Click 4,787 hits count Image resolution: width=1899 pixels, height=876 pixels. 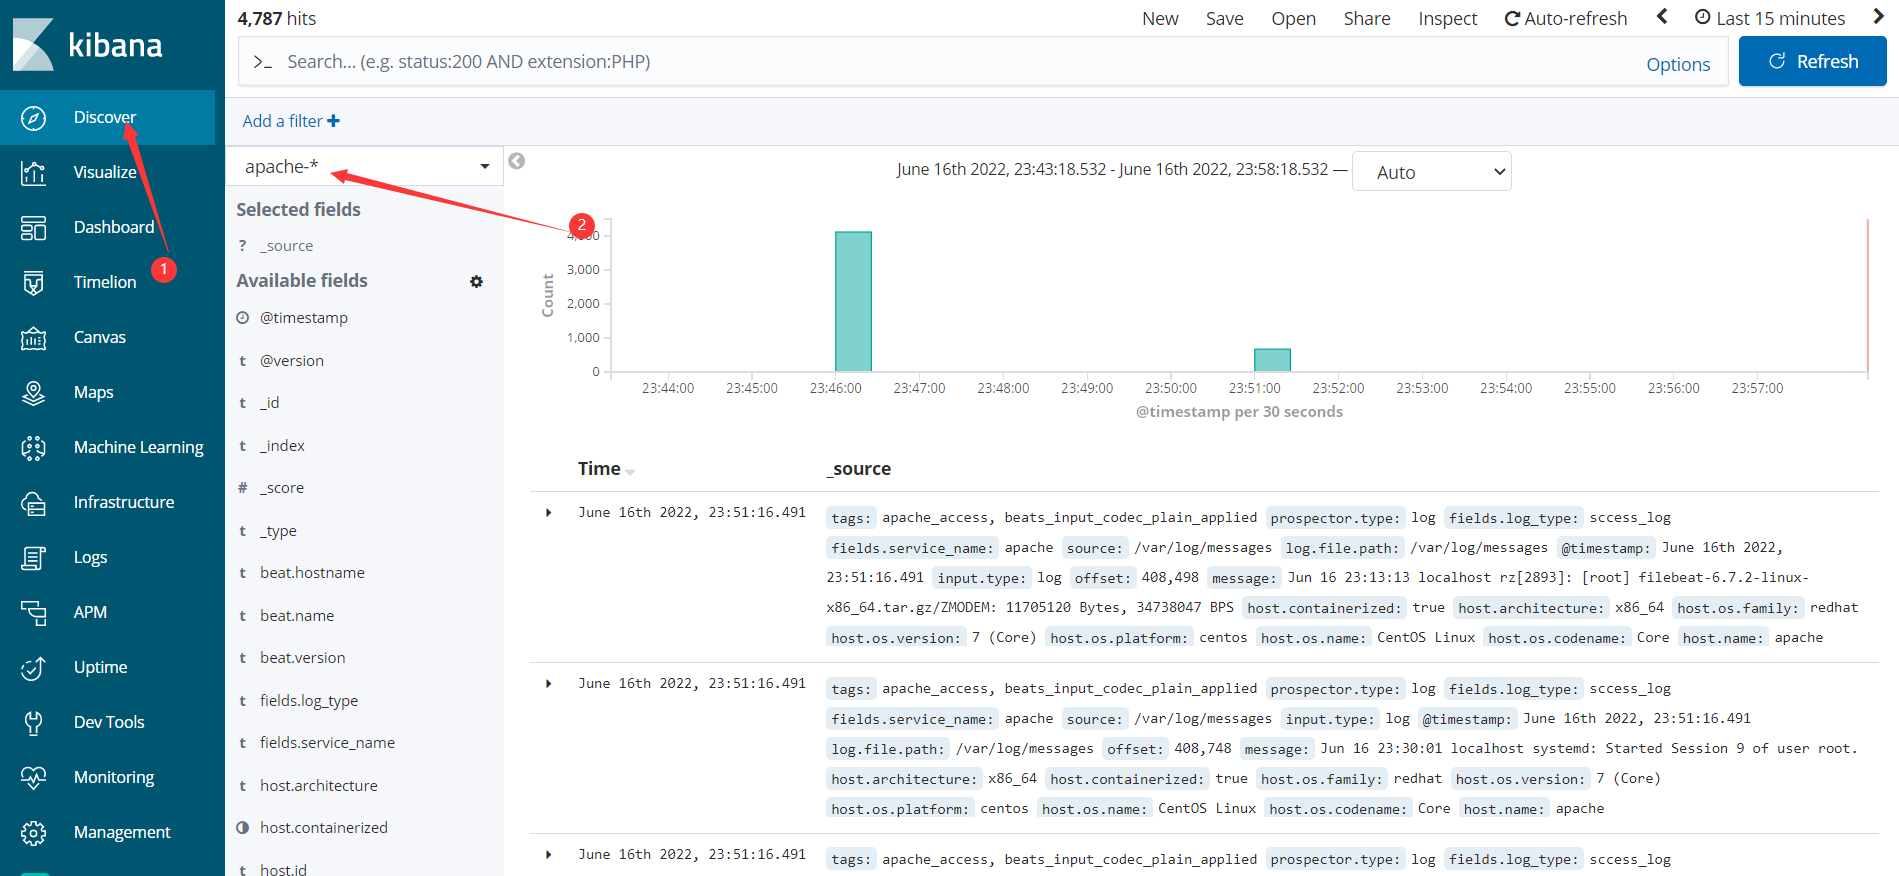tap(276, 19)
